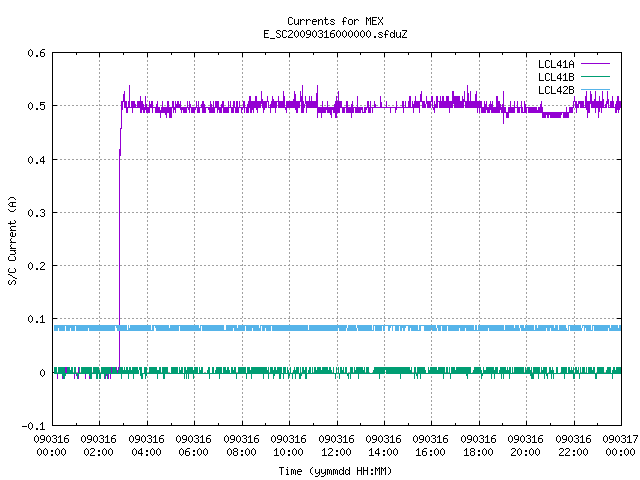Click the x-axis tick label 090316 20:00
The width and height of the screenshot is (640, 480).
coord(526,446)
